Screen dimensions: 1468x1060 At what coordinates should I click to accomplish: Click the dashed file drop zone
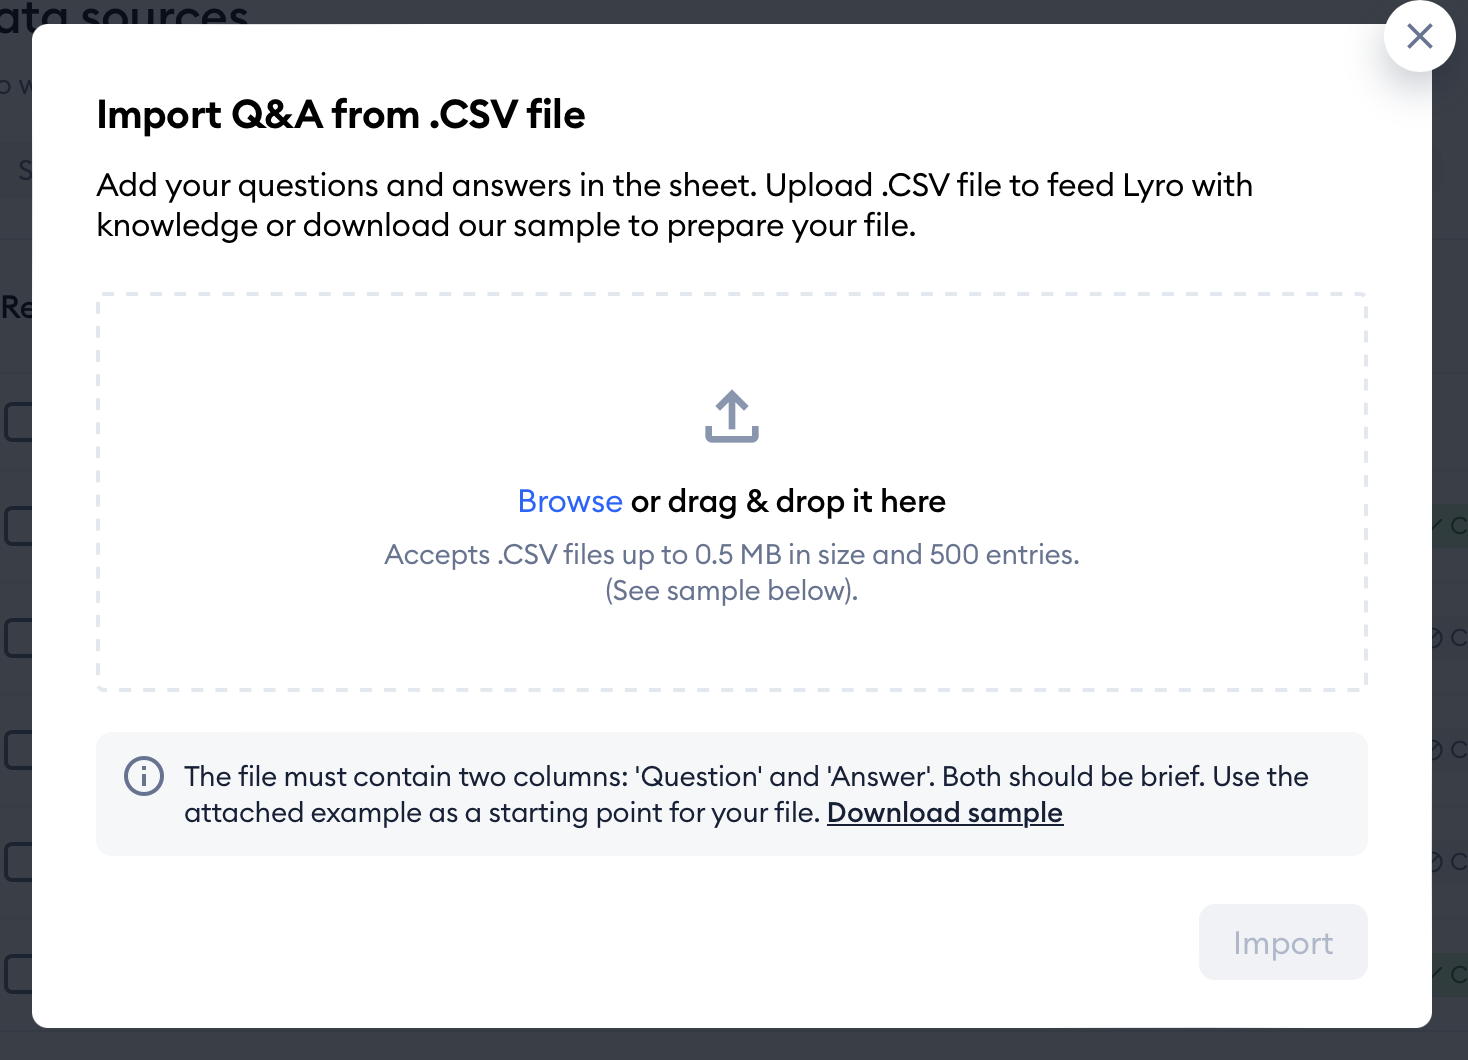[732, 492]
